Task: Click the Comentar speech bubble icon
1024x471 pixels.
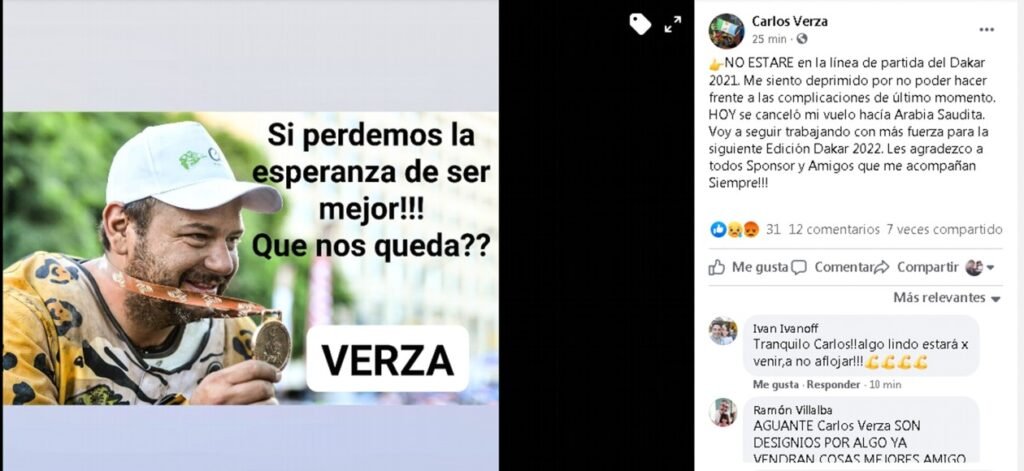Action: tap(799, 267)
